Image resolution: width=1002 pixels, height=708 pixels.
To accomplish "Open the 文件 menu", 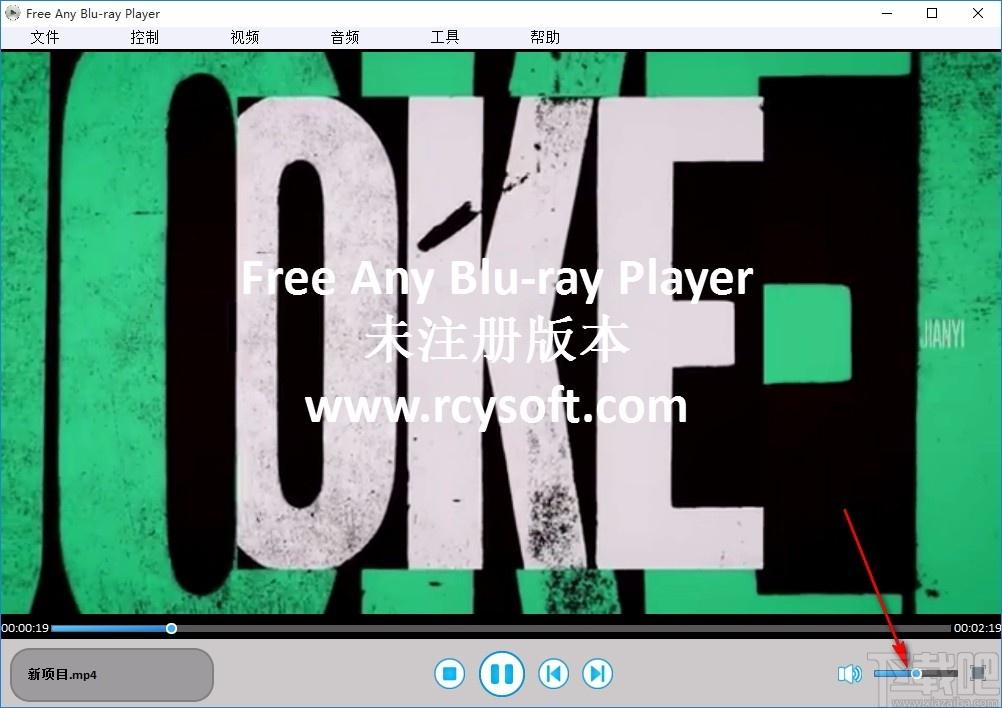I will tap(45, 38).
